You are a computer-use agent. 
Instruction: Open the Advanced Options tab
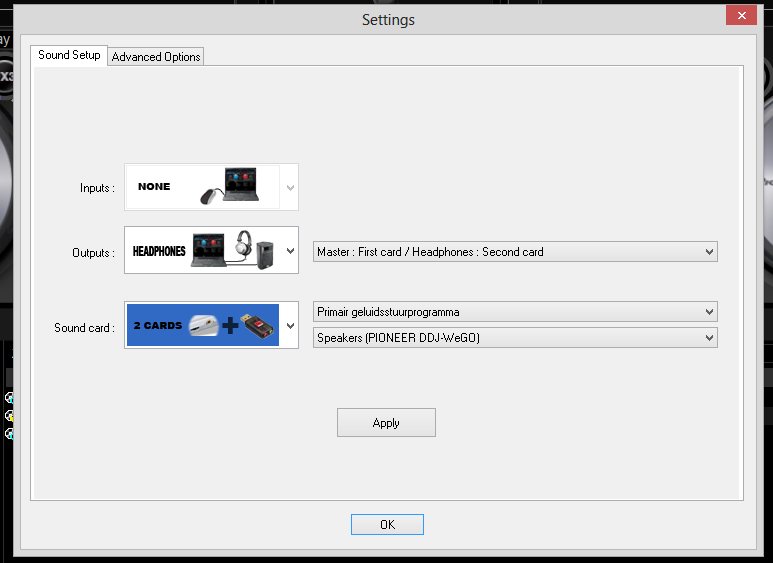click(x=156, y=57)
